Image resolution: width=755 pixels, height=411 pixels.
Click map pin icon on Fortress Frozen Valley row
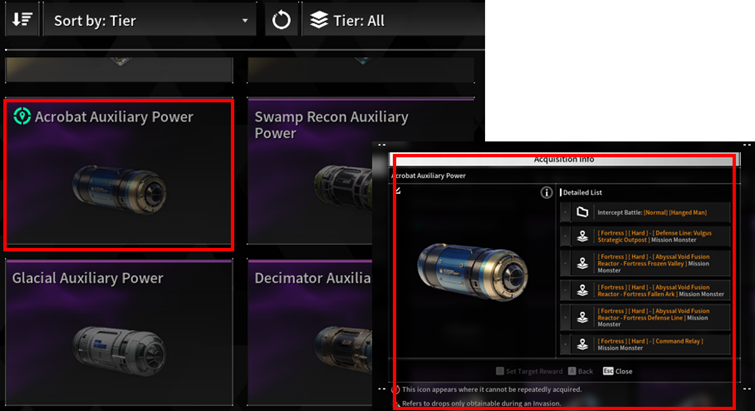tap(582, 263)
